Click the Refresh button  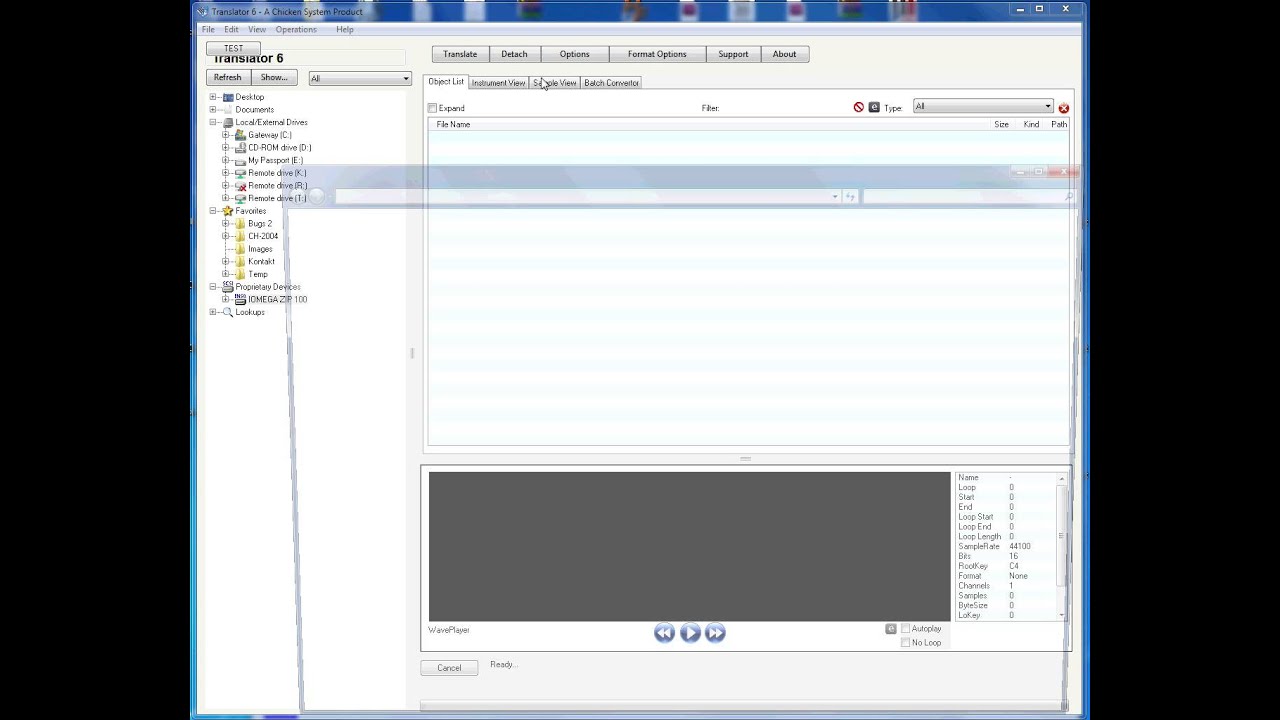tap(227, 78)
